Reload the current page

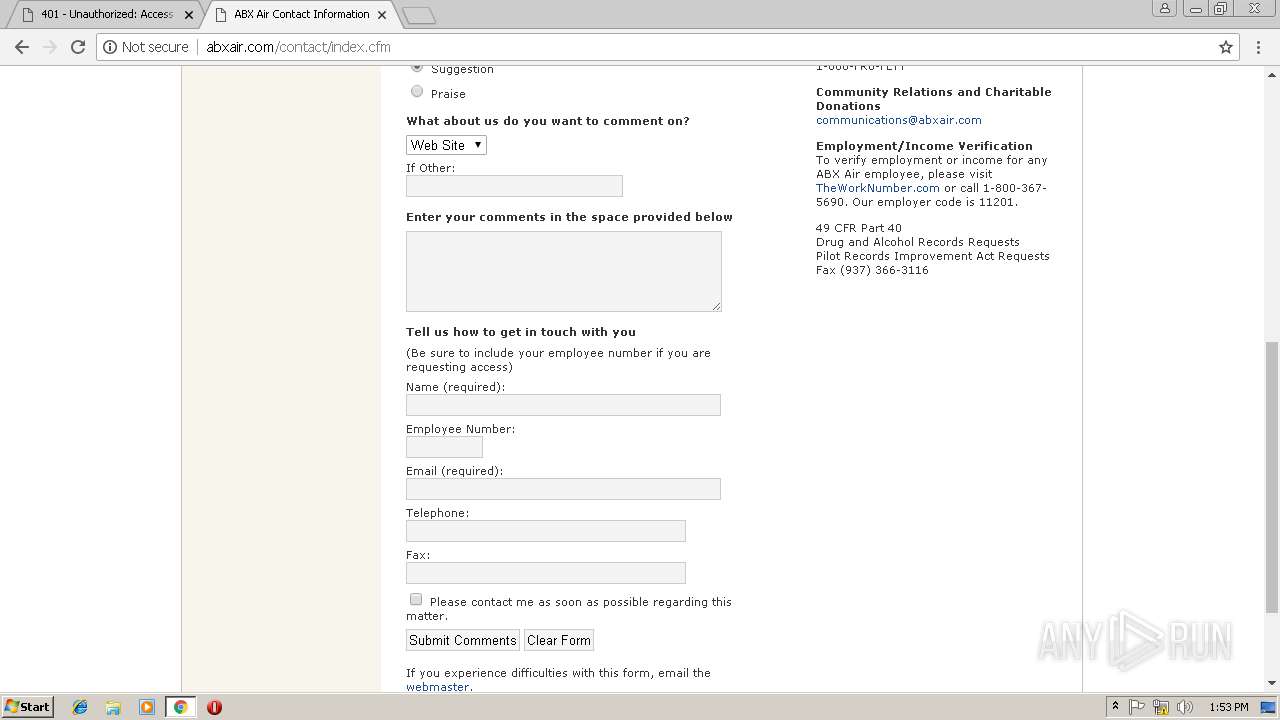click(x=78, y=47)
